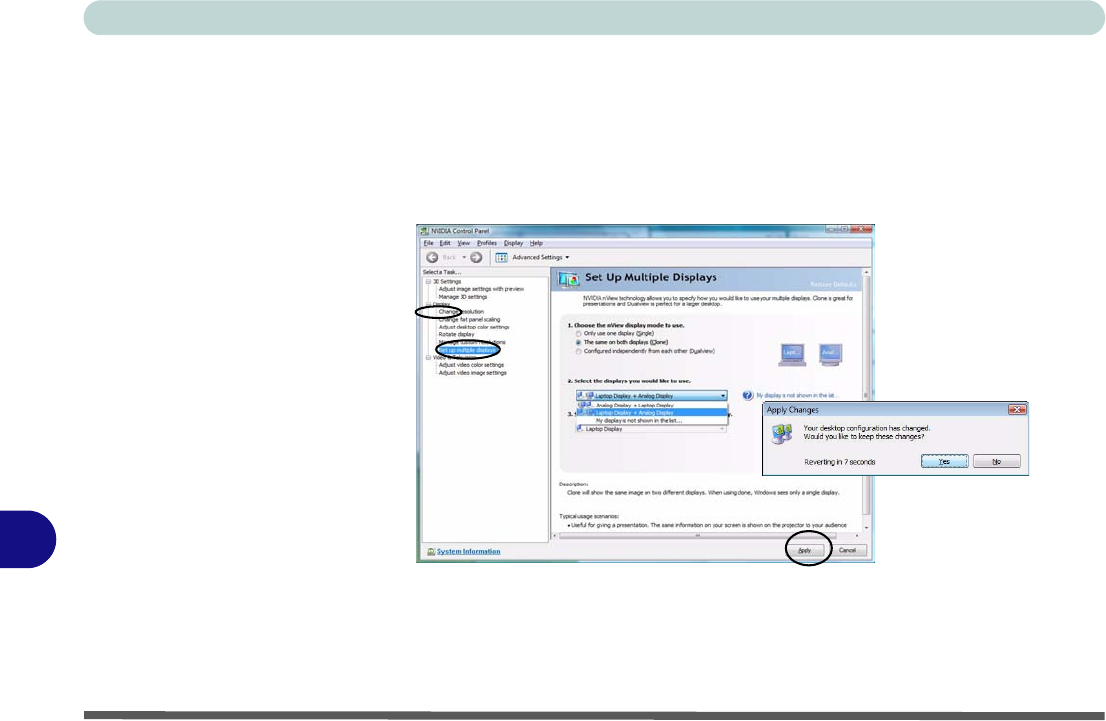
Task: Open 'Rotate display' task
Action: coord(456,334)
